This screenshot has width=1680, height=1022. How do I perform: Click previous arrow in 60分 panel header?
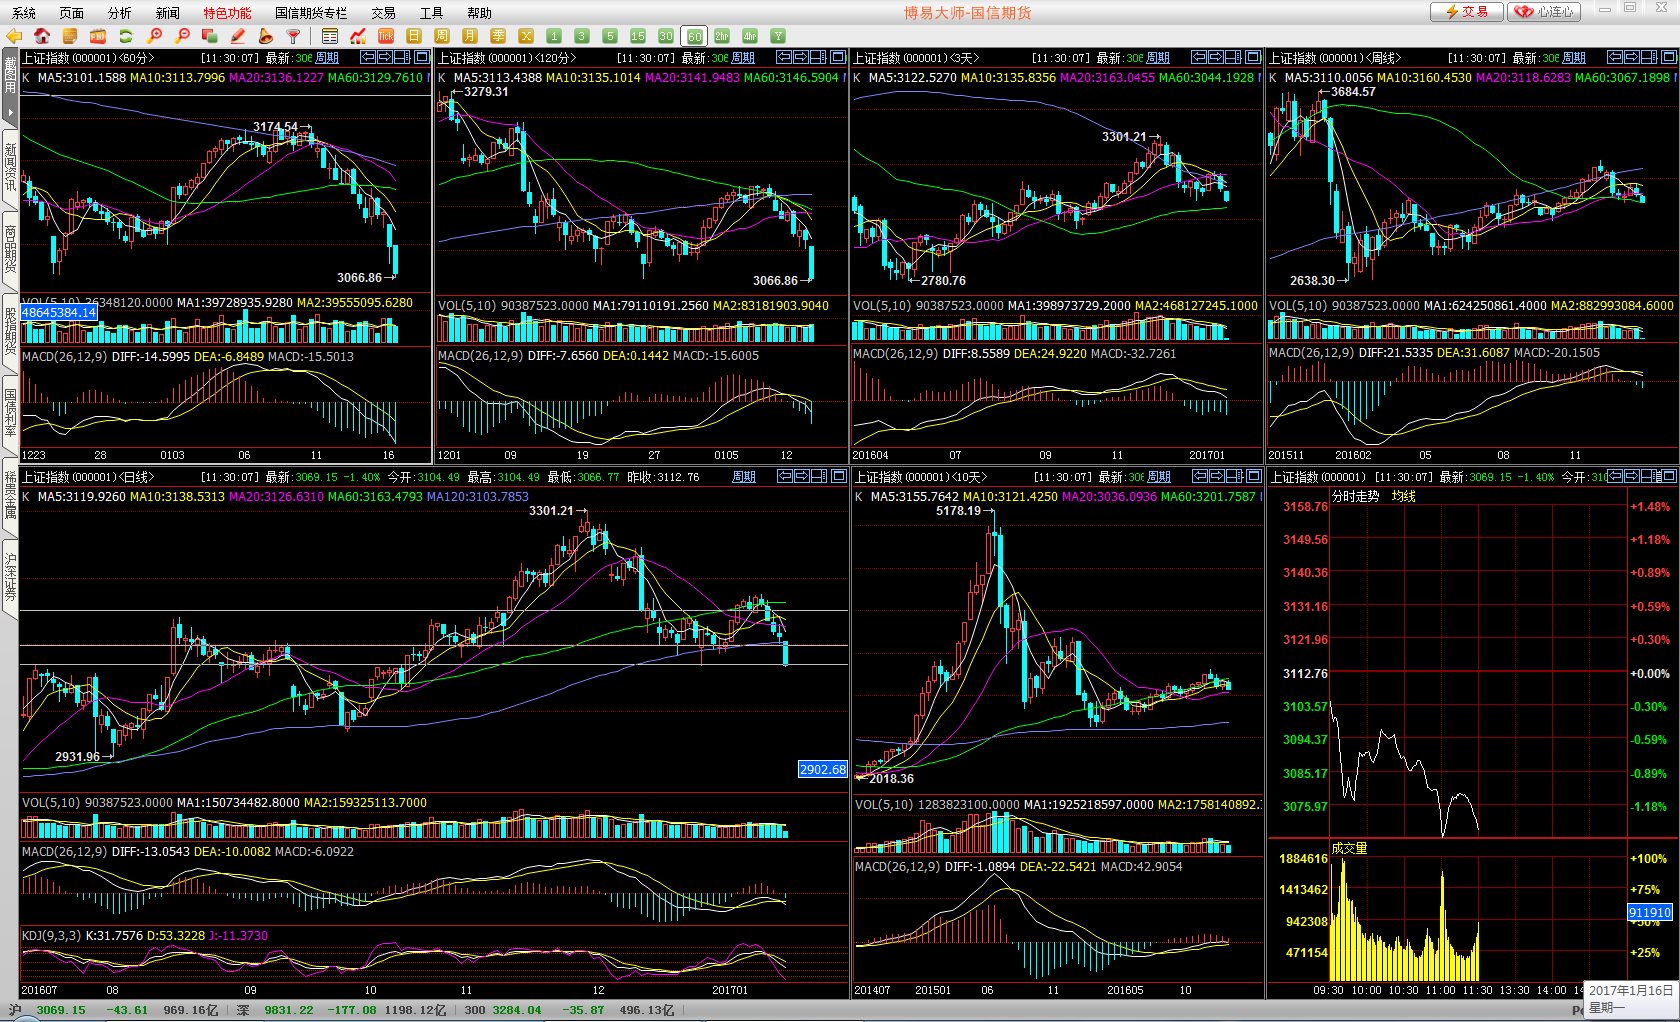[368, 57]
